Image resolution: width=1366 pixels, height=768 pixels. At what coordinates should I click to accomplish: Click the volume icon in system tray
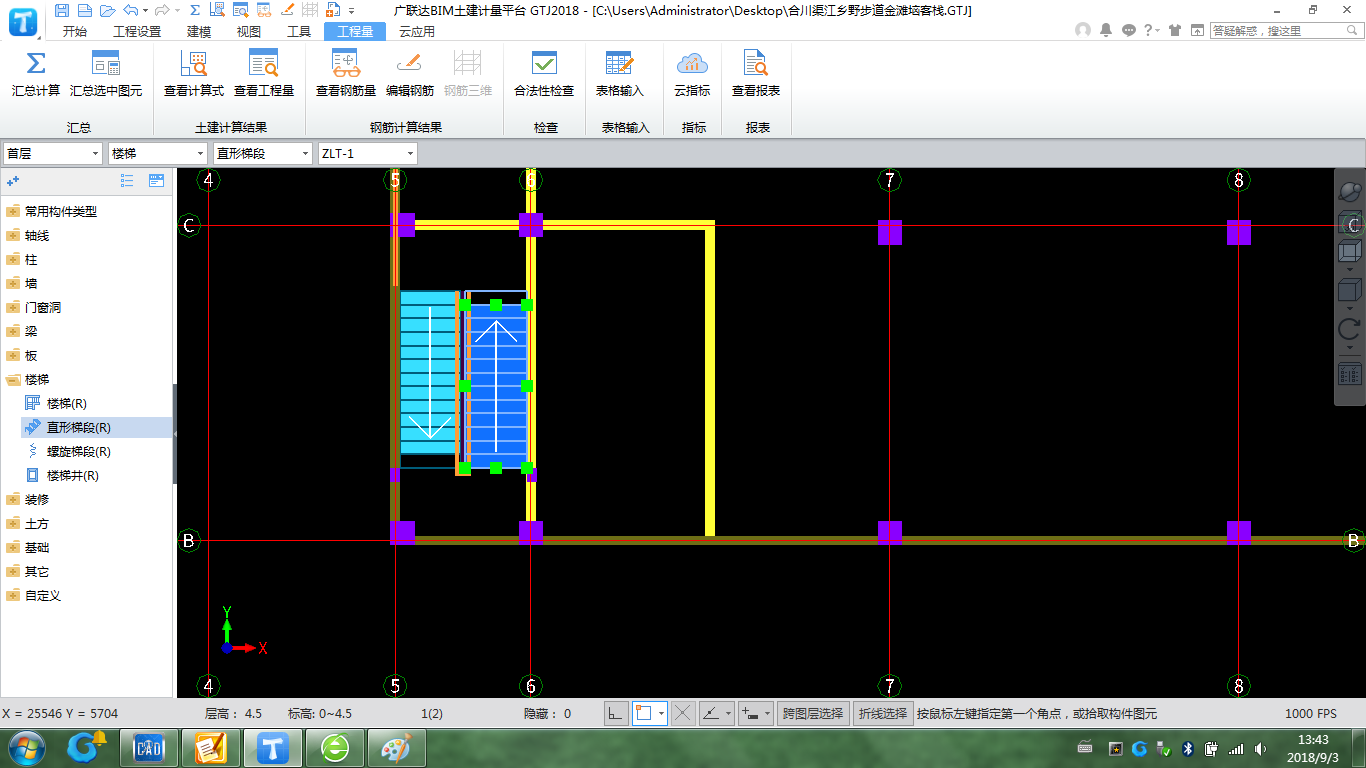click(x=1258, y=748)
